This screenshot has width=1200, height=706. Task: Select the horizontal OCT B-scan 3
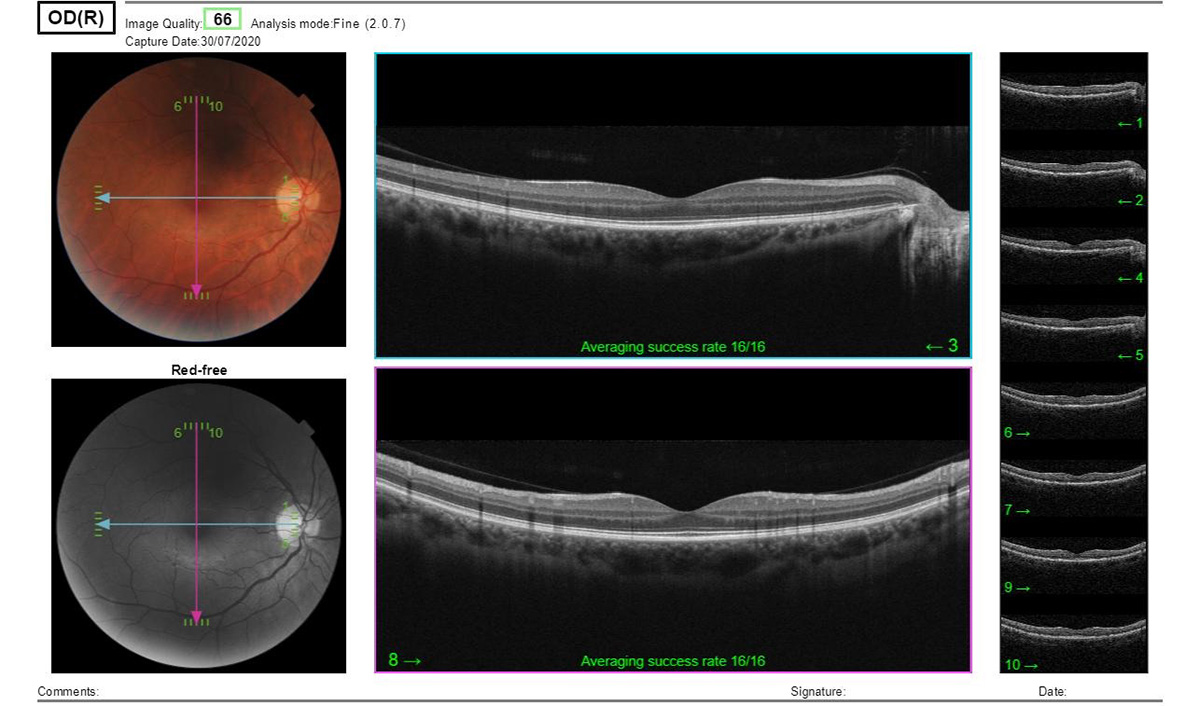672,205
